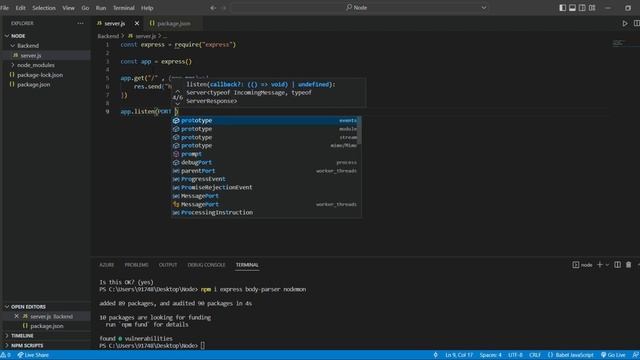Switch to the OUTPUT panel tab
Screen dimensions: 640x360
click(x=168, y=265)
